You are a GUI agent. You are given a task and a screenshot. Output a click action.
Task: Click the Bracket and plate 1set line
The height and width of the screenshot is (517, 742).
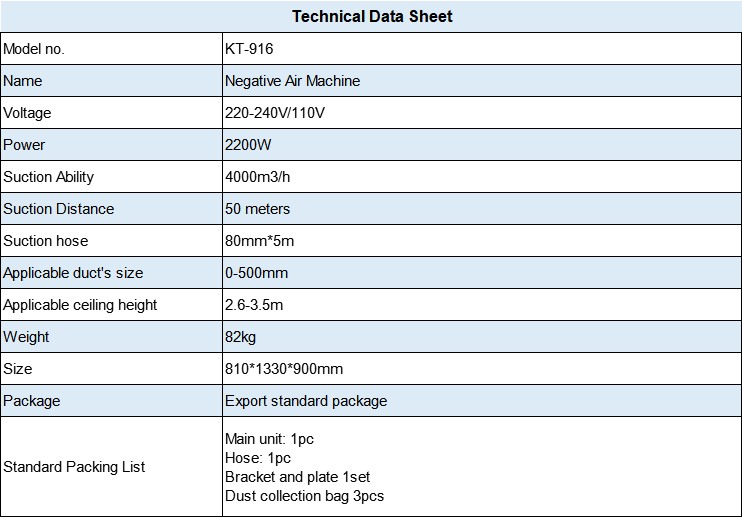click(296, 477)
